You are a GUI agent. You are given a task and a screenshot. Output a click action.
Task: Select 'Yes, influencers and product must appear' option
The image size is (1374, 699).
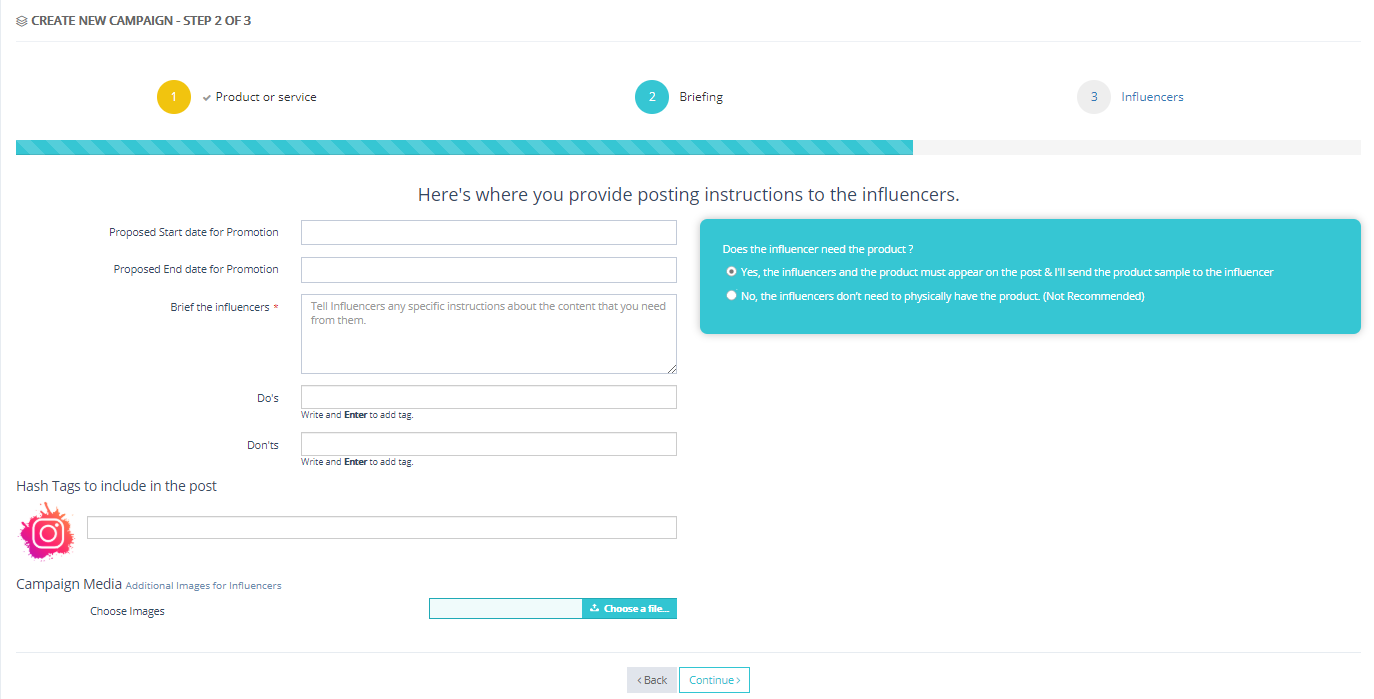point(731,272)
